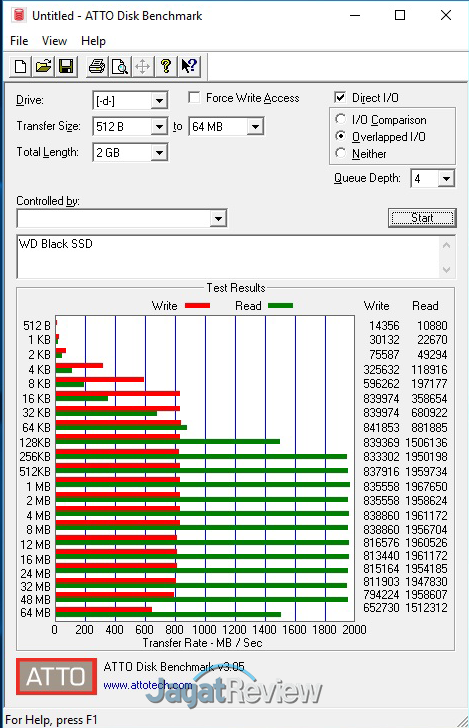
Task: Click the description box scroll up arrow
Action: tap(447, 245)
